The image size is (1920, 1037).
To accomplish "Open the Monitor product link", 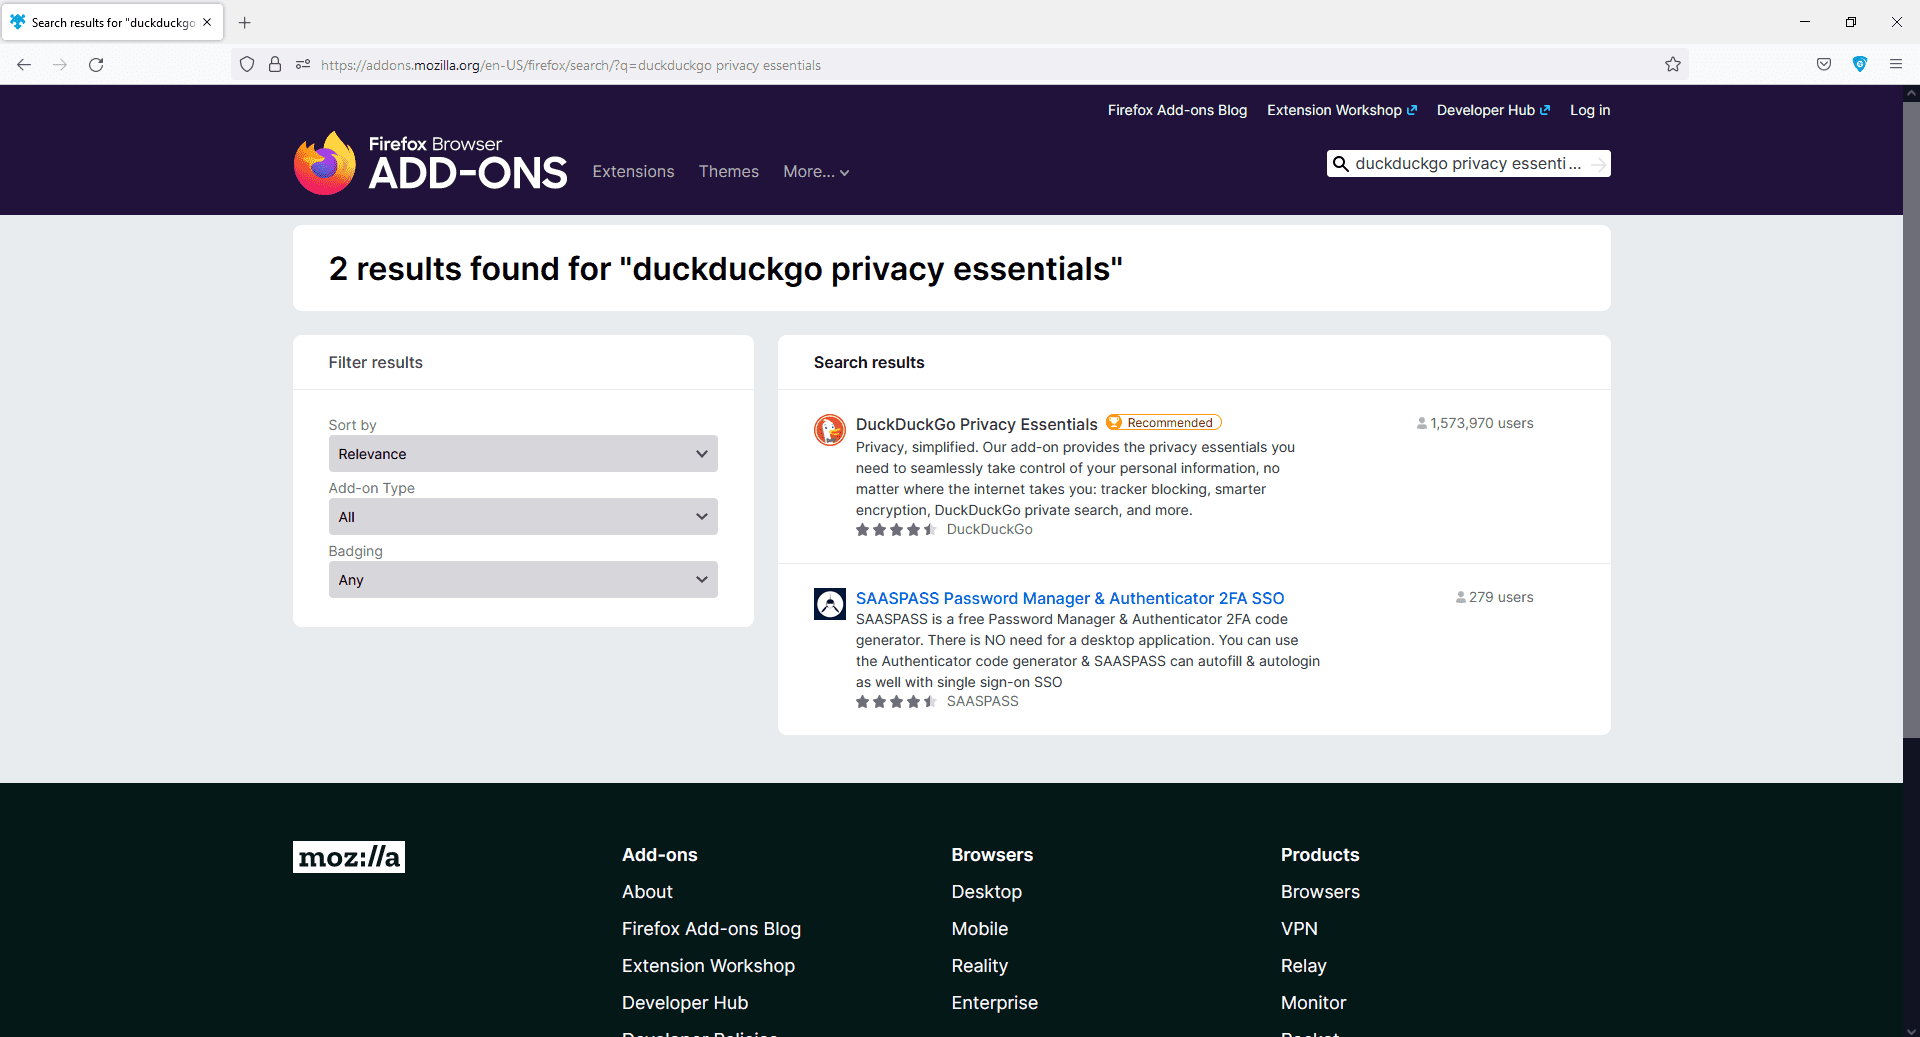I will click(1313, 1003).
